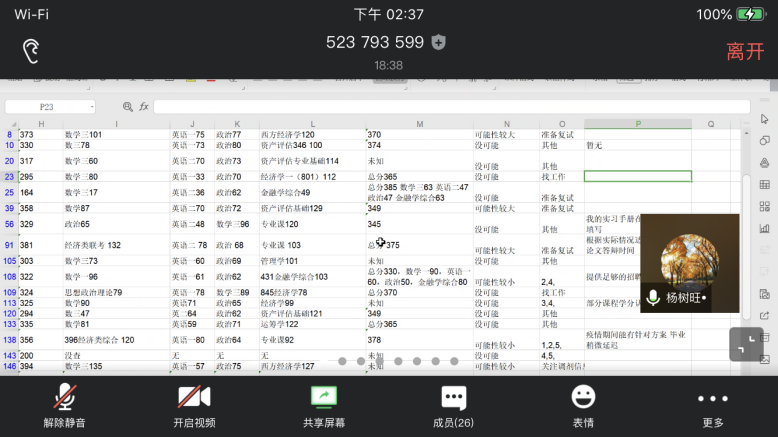The height and width of the screenshot is (437, 778).
Task: Toggle the fullscreen collapse corner button
Action: [x=745, y=344]
